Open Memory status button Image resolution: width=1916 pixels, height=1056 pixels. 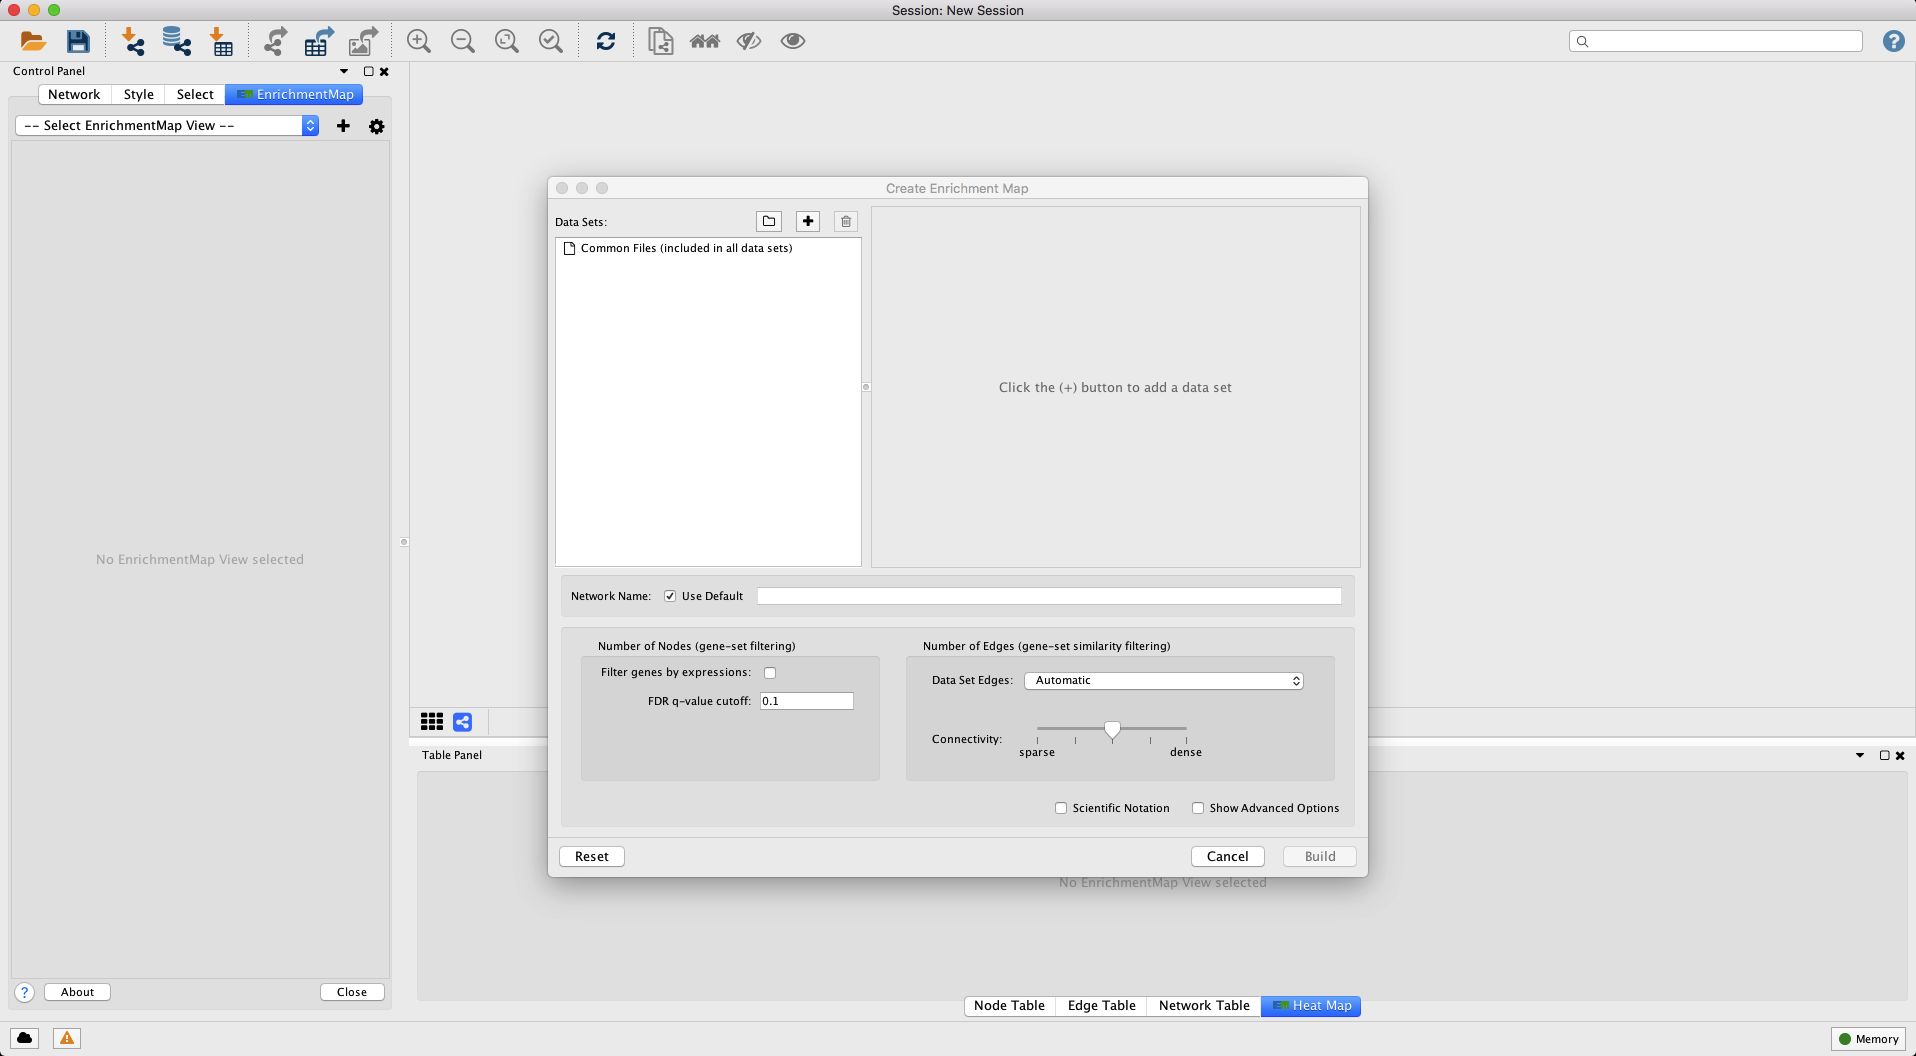(1868, 1039)
